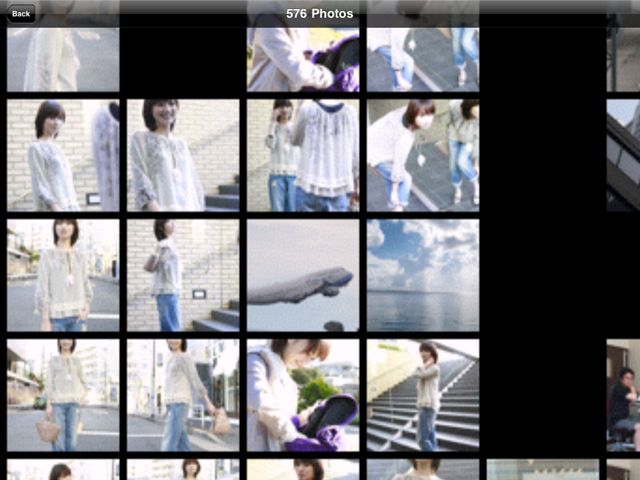Open photo of woman with purple hat
Image resolution: width=640 pixels, height=480 pixels.
[x=303, y=396]
